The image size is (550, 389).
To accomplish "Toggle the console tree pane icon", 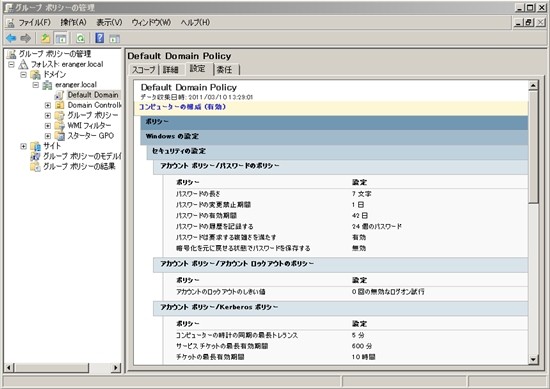I will click(61, 38).
